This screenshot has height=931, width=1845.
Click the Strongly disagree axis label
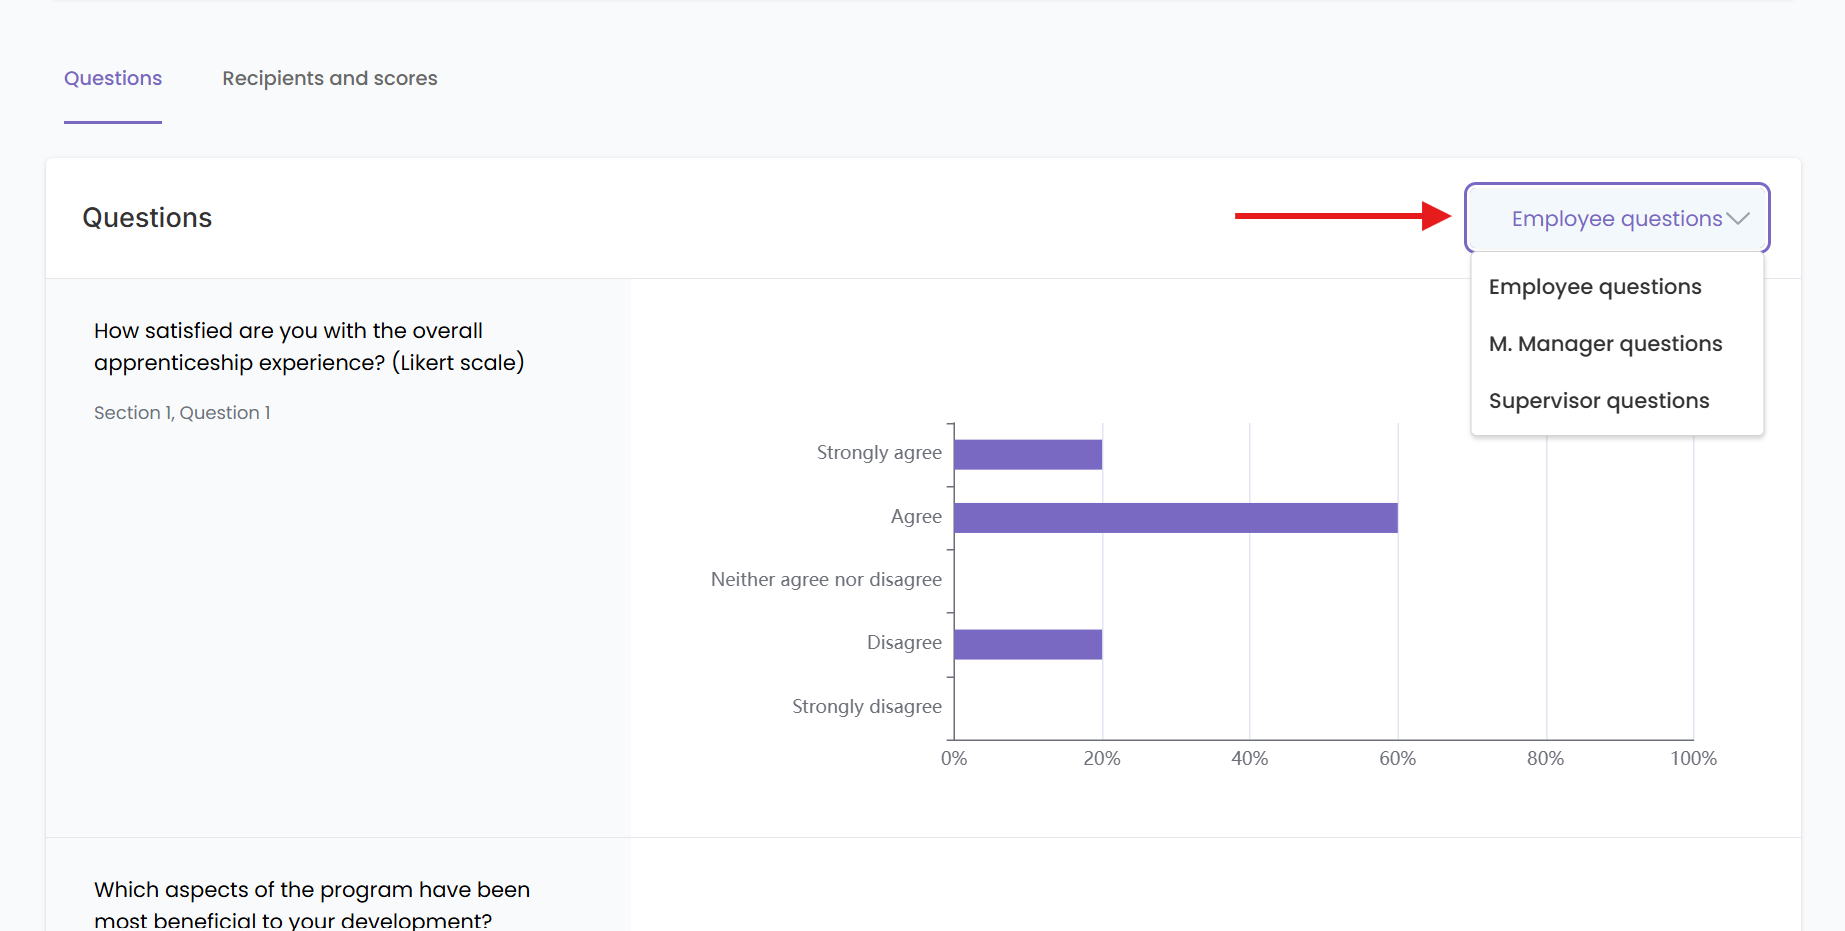[866, 706]
